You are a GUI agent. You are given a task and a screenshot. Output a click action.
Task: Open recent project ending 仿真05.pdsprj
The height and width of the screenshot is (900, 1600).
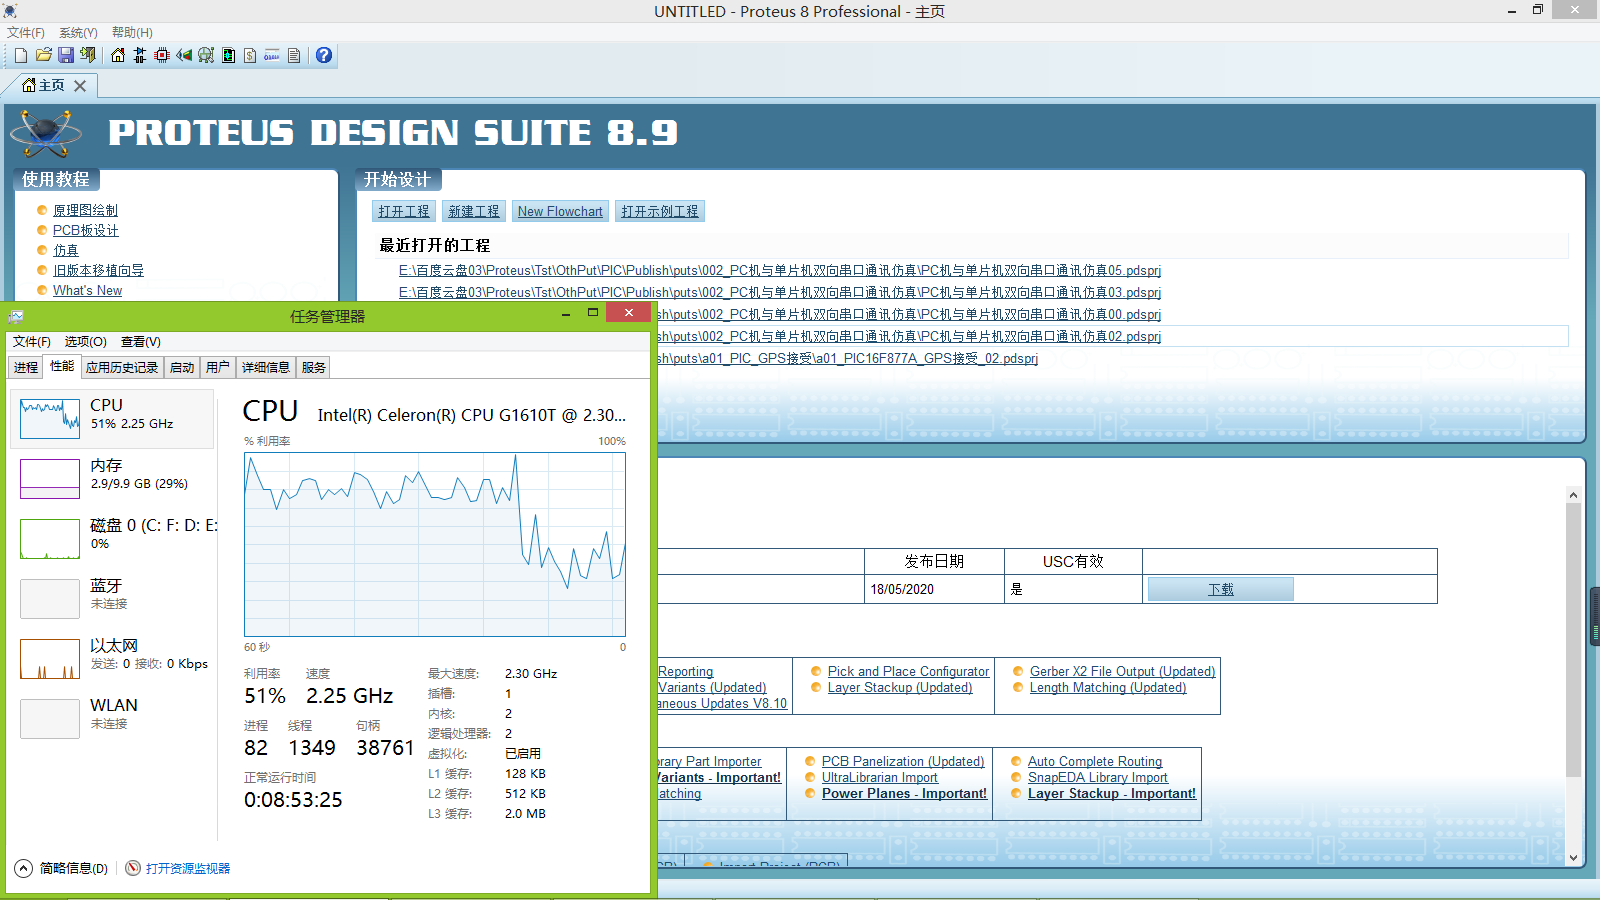780,270
